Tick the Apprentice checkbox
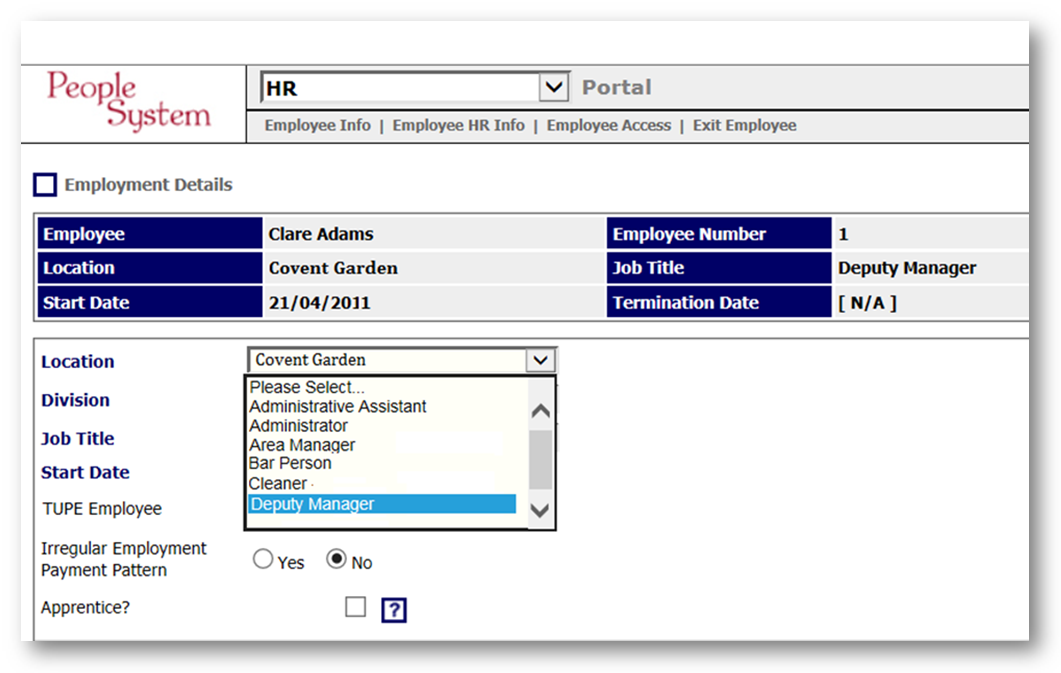1061x673 pixels. [355, 607]
